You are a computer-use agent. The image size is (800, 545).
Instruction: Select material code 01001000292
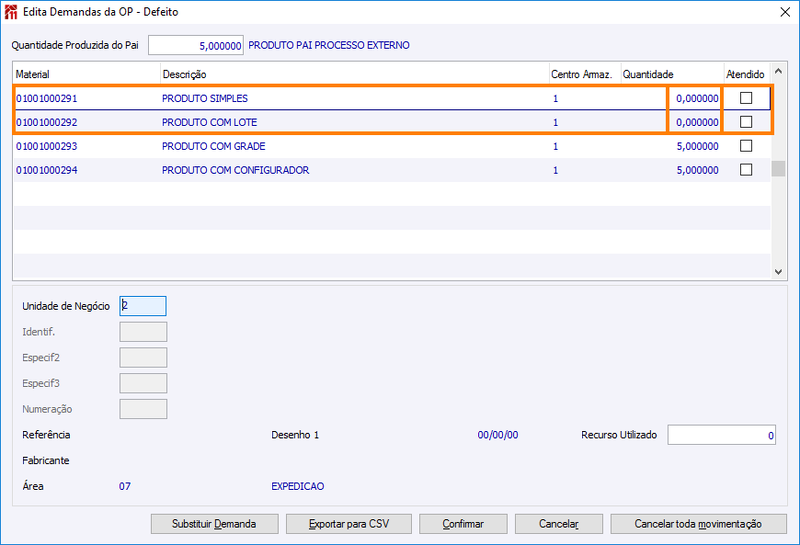(46, 122)
